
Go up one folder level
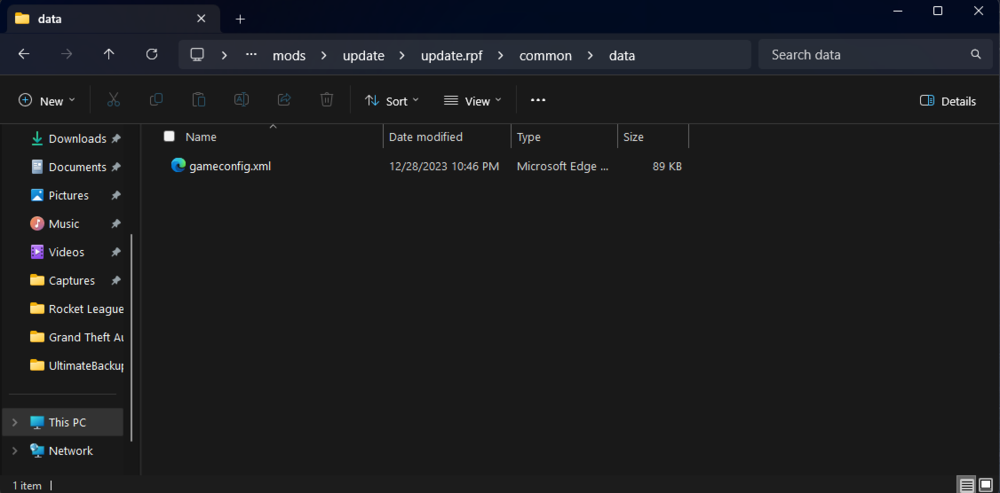point(109,55)
